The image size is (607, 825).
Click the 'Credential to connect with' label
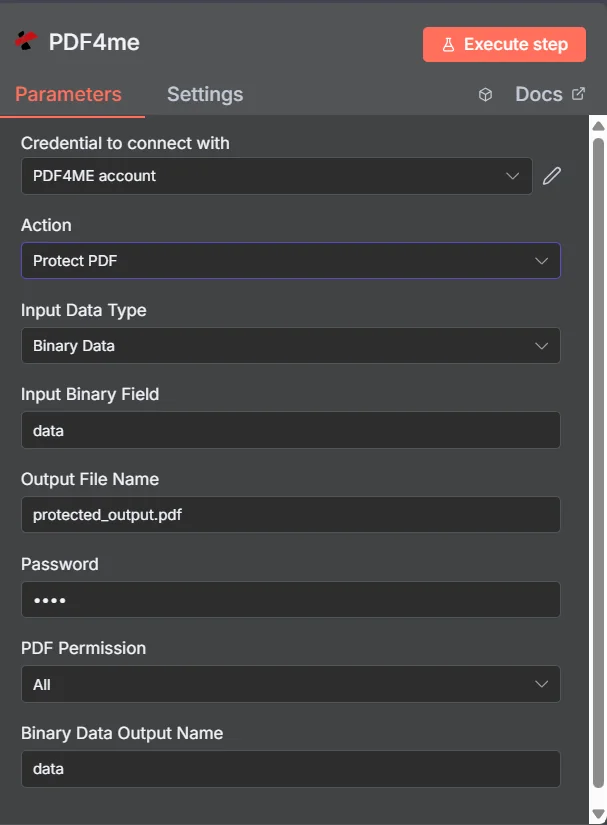pos(125,143)
